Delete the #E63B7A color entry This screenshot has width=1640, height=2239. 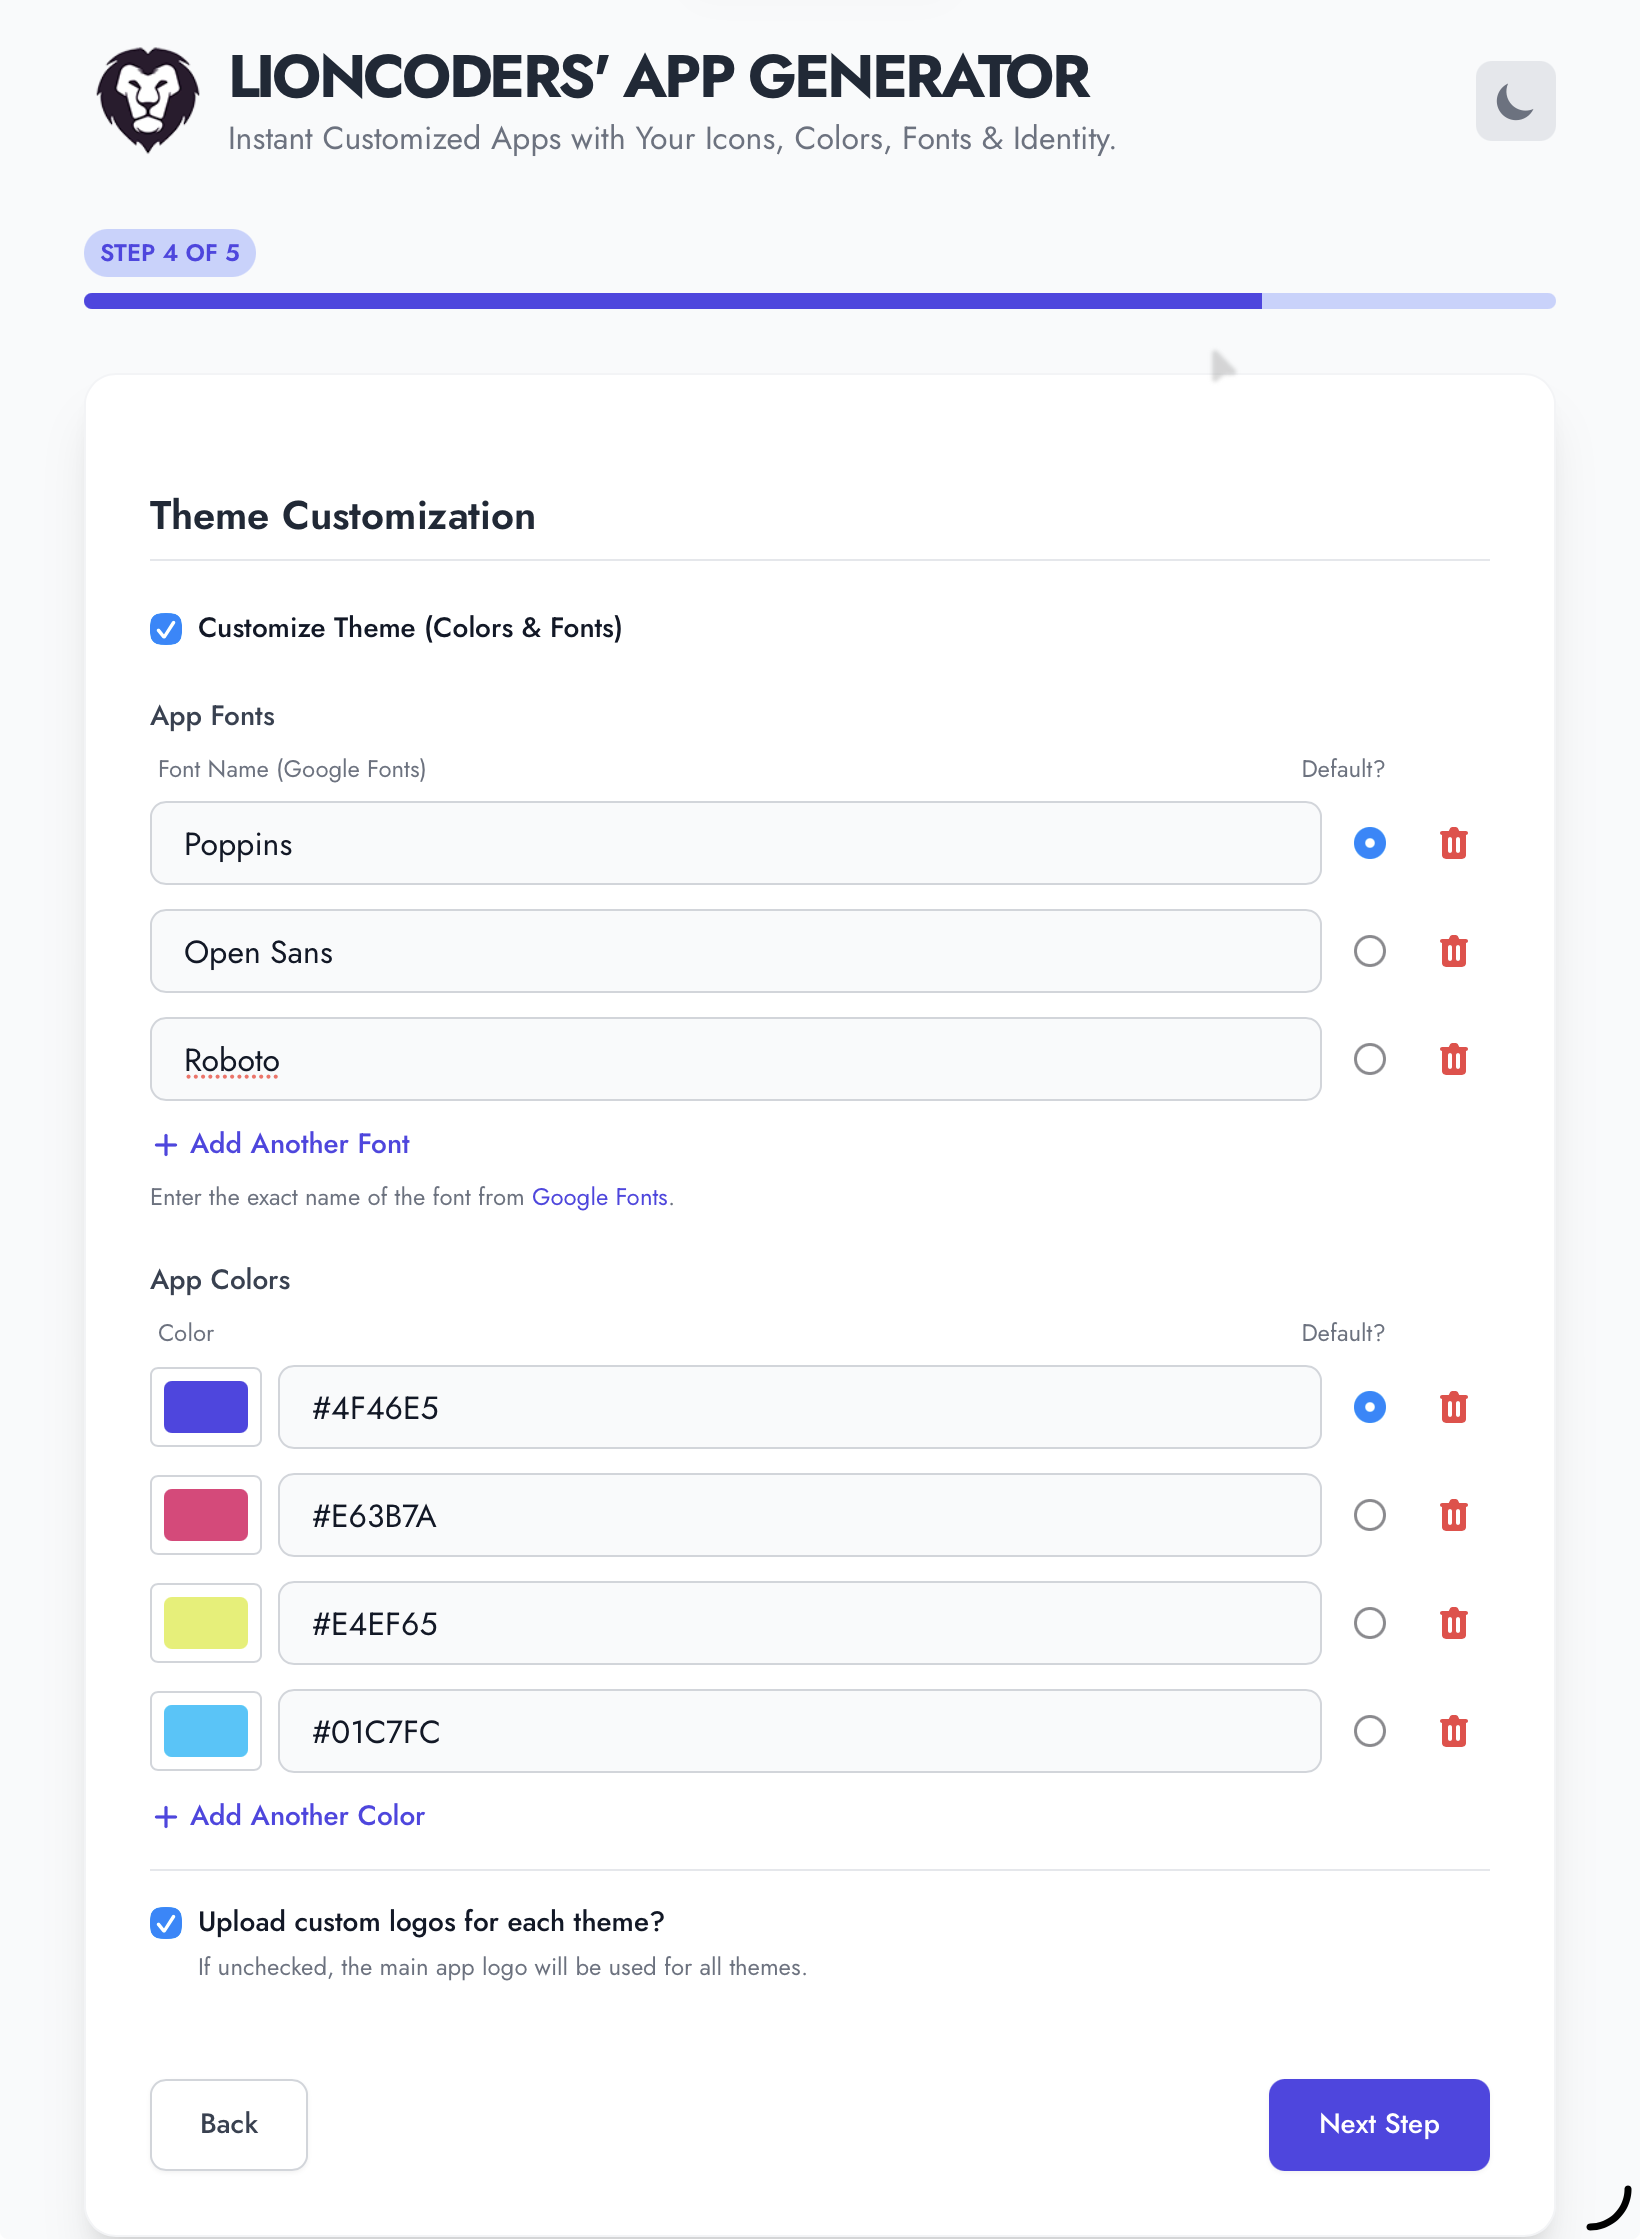tap(1454, 1515)
